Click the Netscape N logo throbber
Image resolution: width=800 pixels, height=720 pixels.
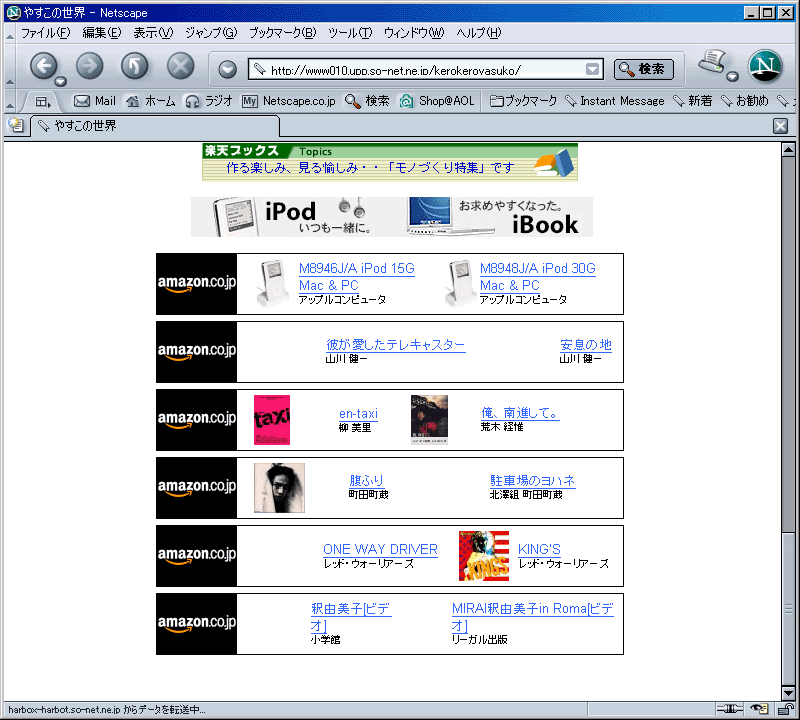point(765,66)
